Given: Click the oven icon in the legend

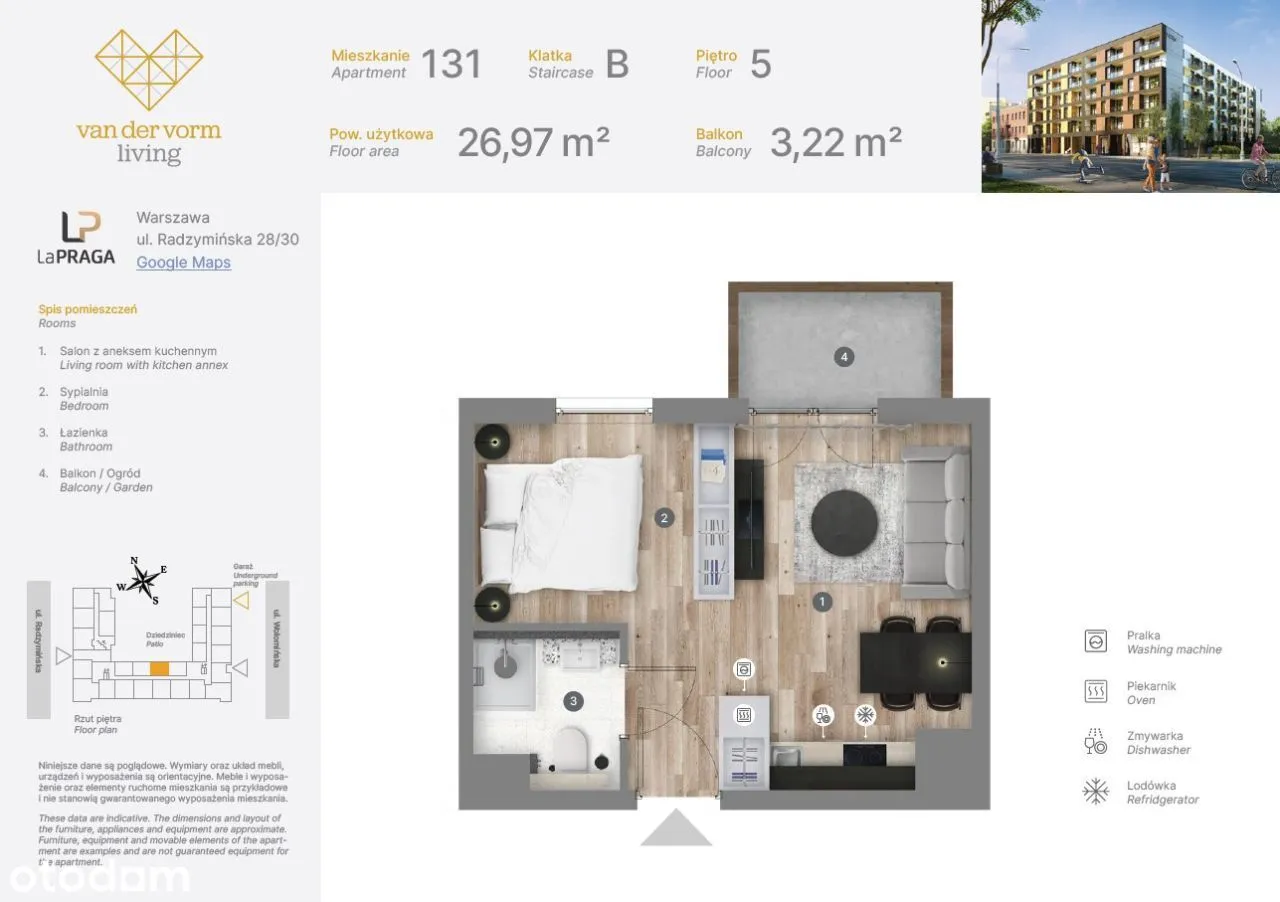Looking at the screenshot, I should click(x=1096, y=691).
